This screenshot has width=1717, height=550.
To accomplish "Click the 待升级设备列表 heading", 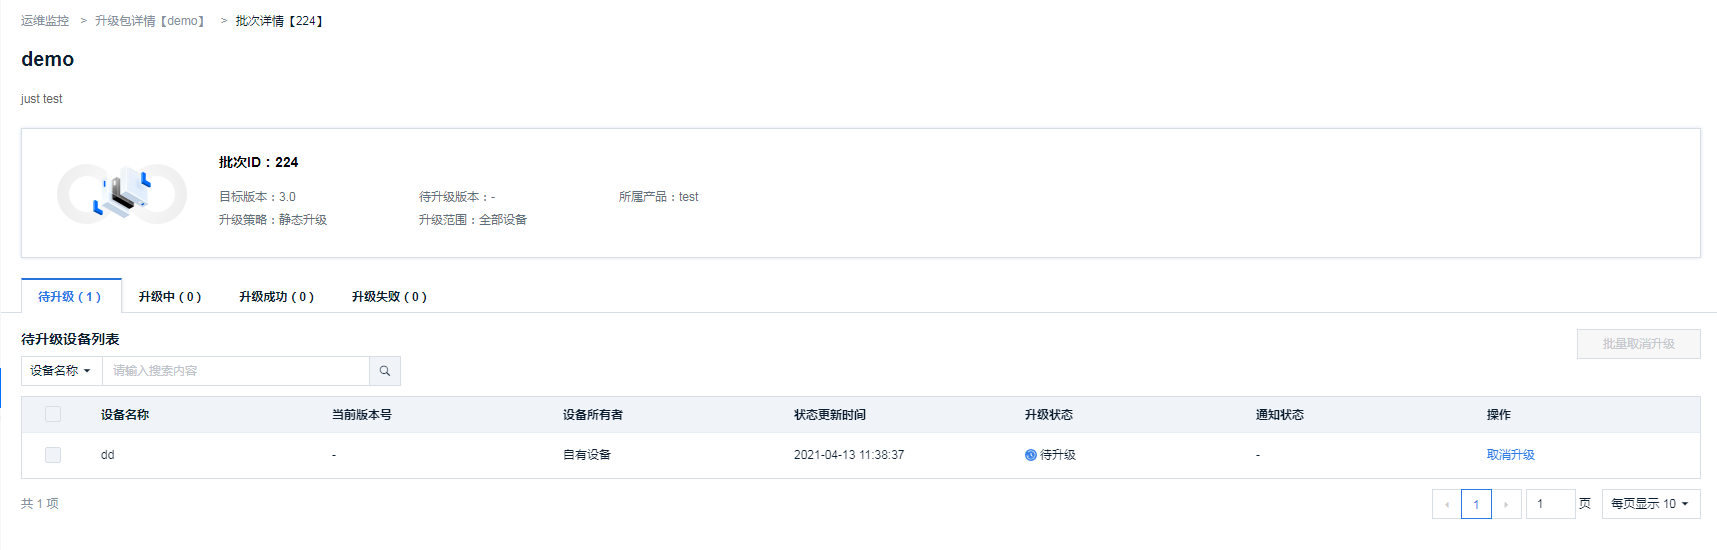I will (x=70, y=340).
